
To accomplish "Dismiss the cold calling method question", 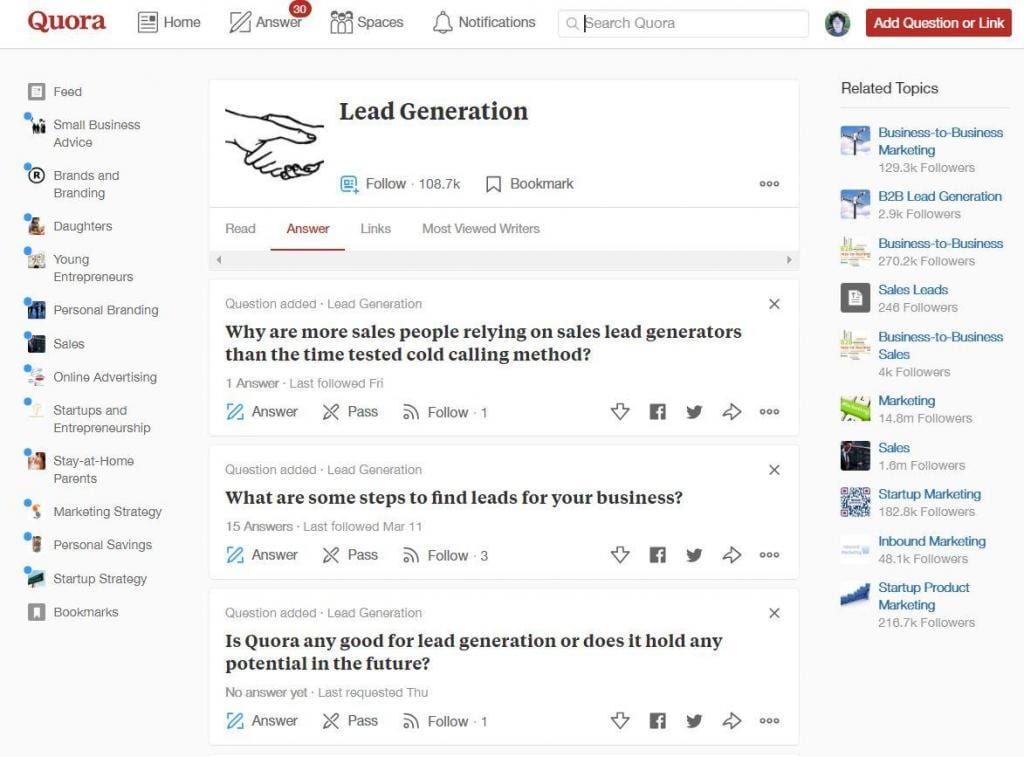I will pyautogui.click(x=774, y=304).
